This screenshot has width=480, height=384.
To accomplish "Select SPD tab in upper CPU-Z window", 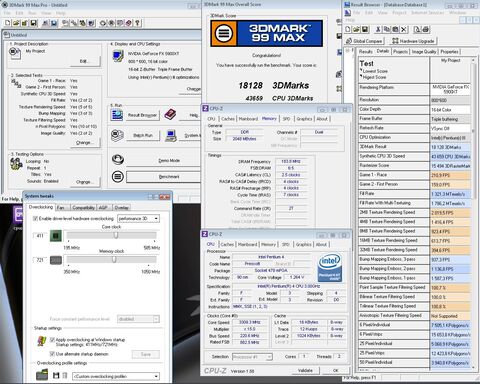I will coord(286,119).
